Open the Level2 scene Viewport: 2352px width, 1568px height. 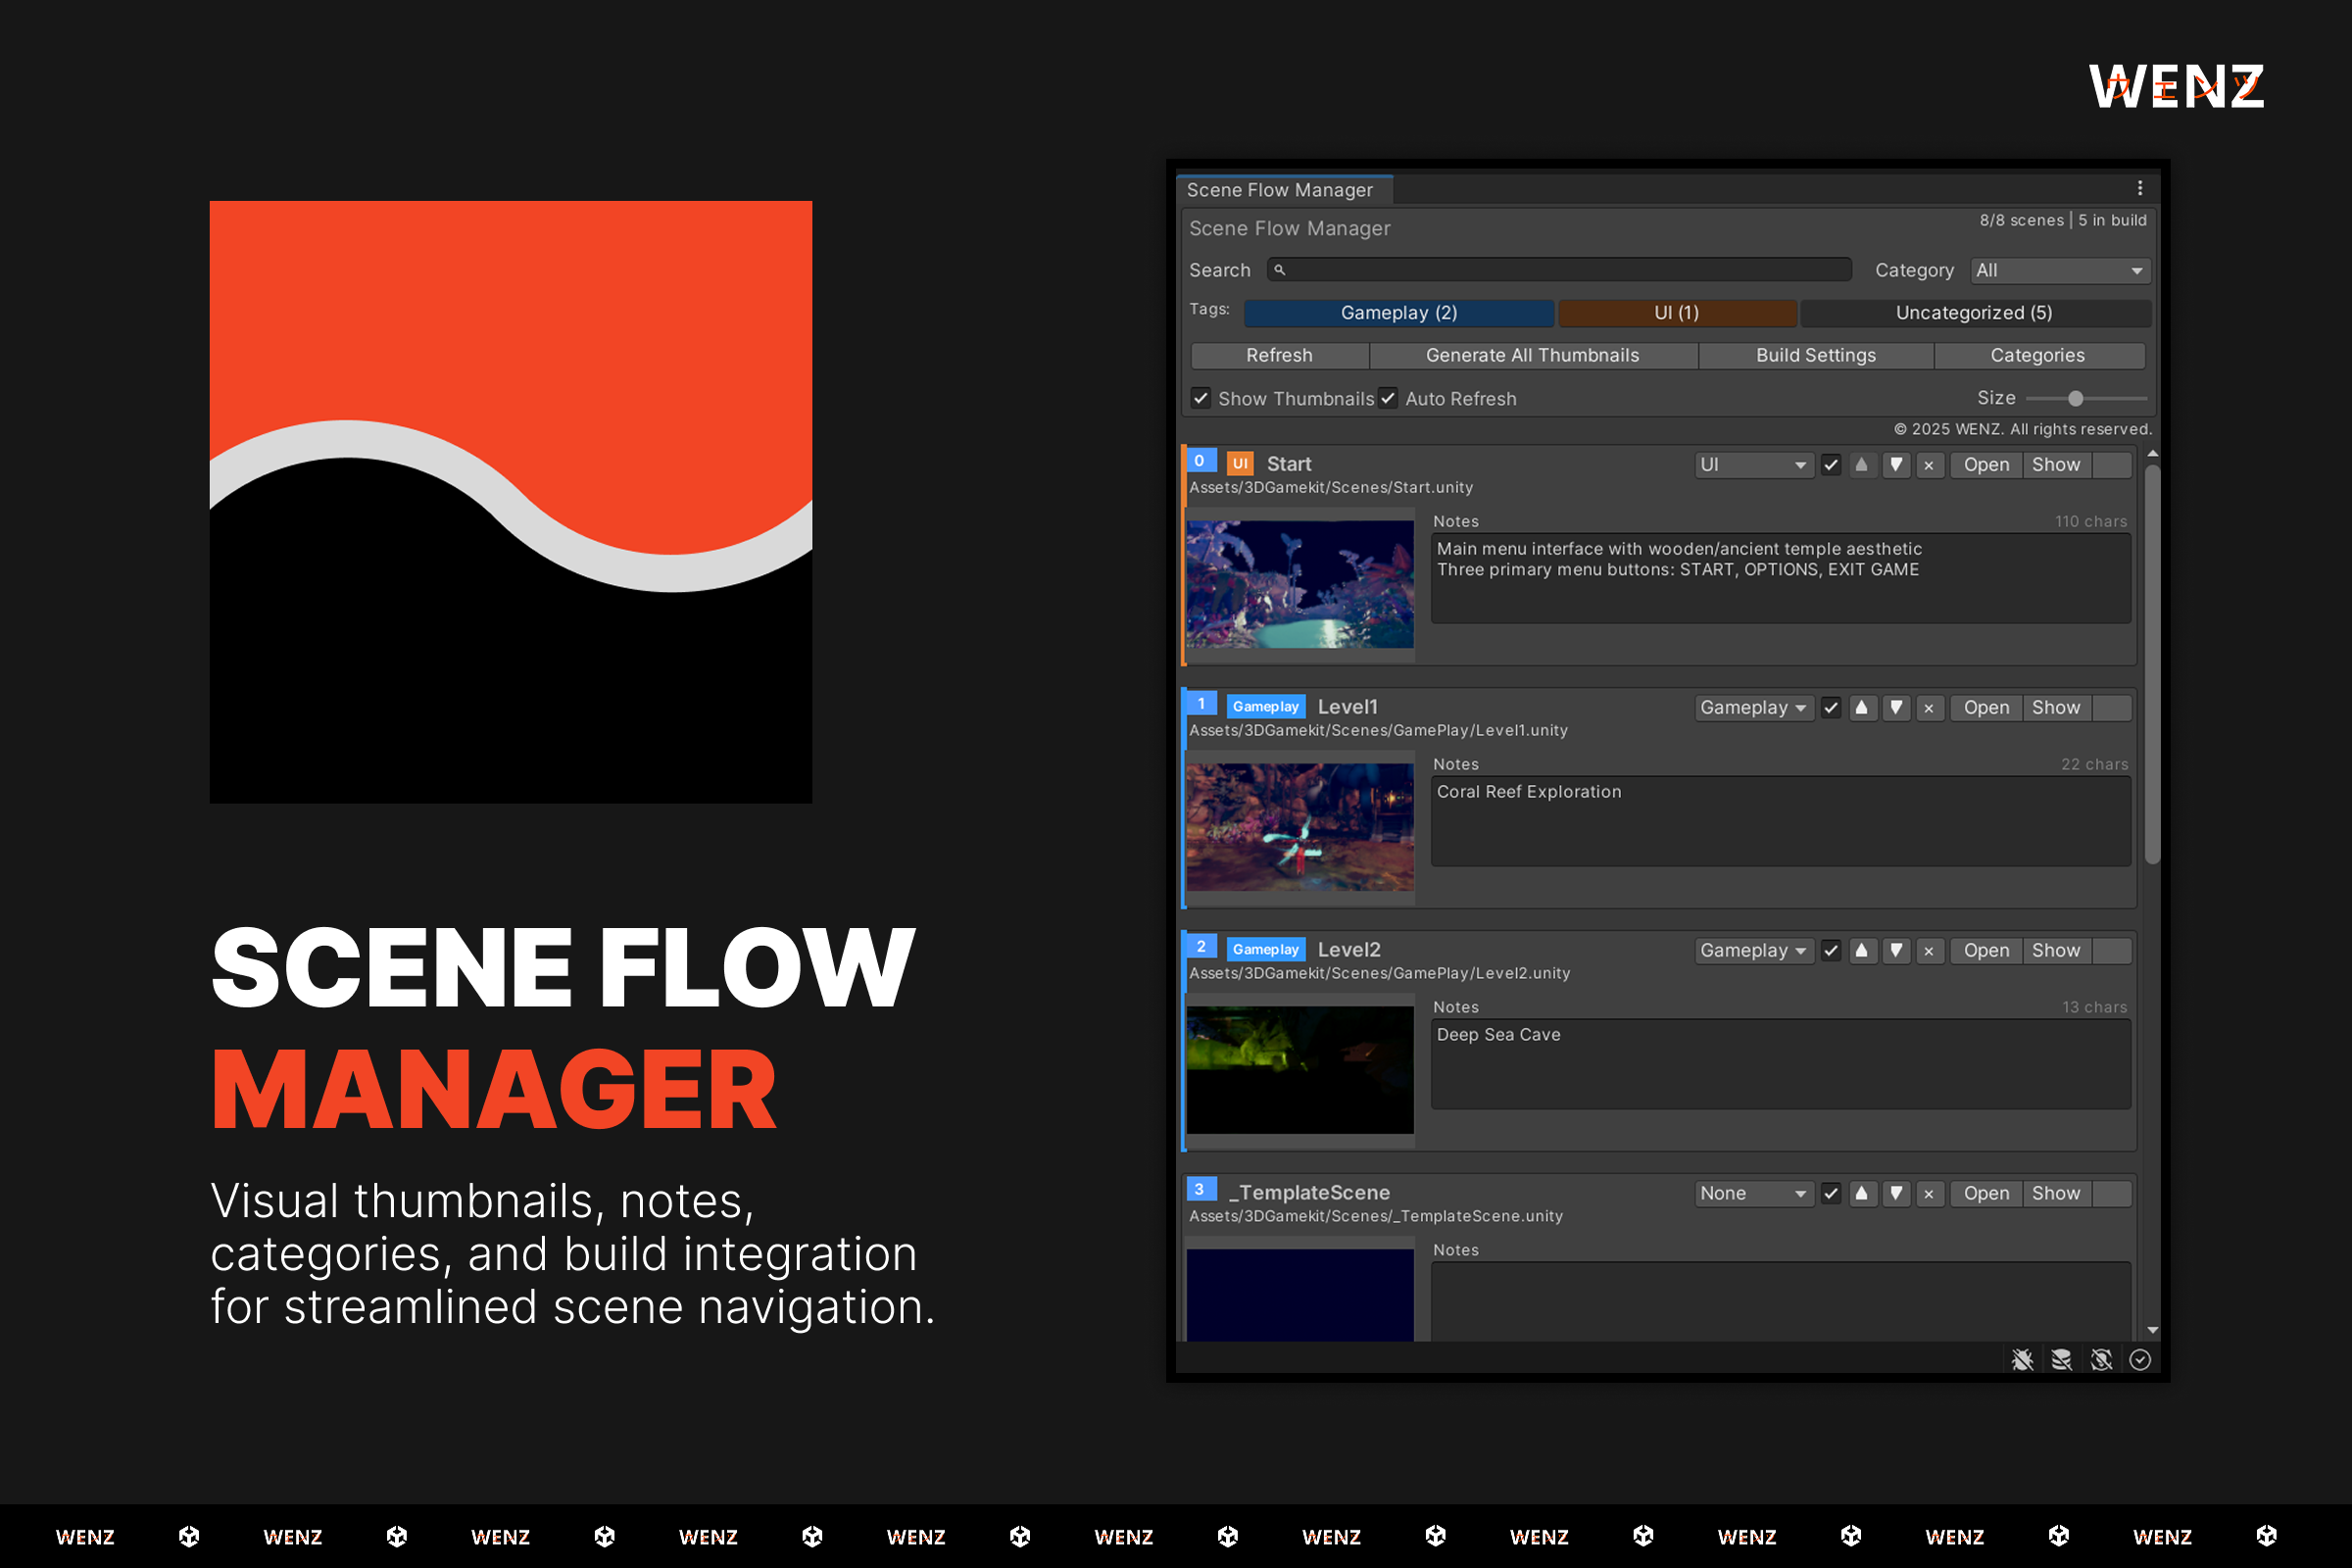1986,951
